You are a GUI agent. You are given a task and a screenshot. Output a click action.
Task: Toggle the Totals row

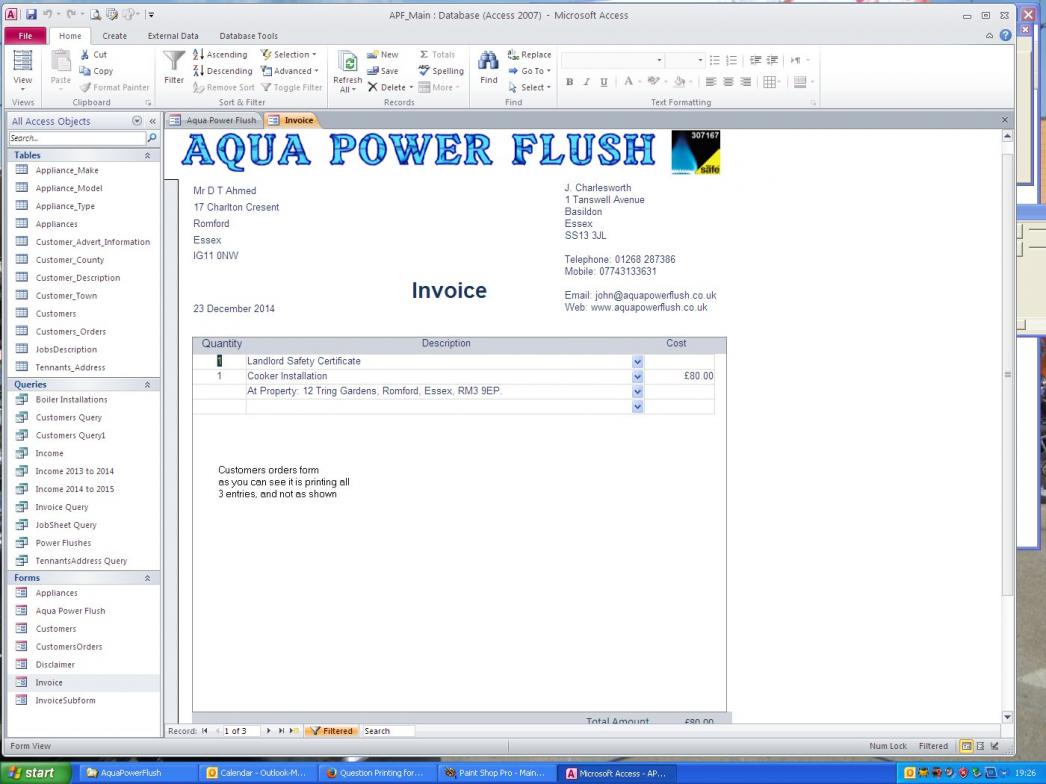click(x=437, y=55)
